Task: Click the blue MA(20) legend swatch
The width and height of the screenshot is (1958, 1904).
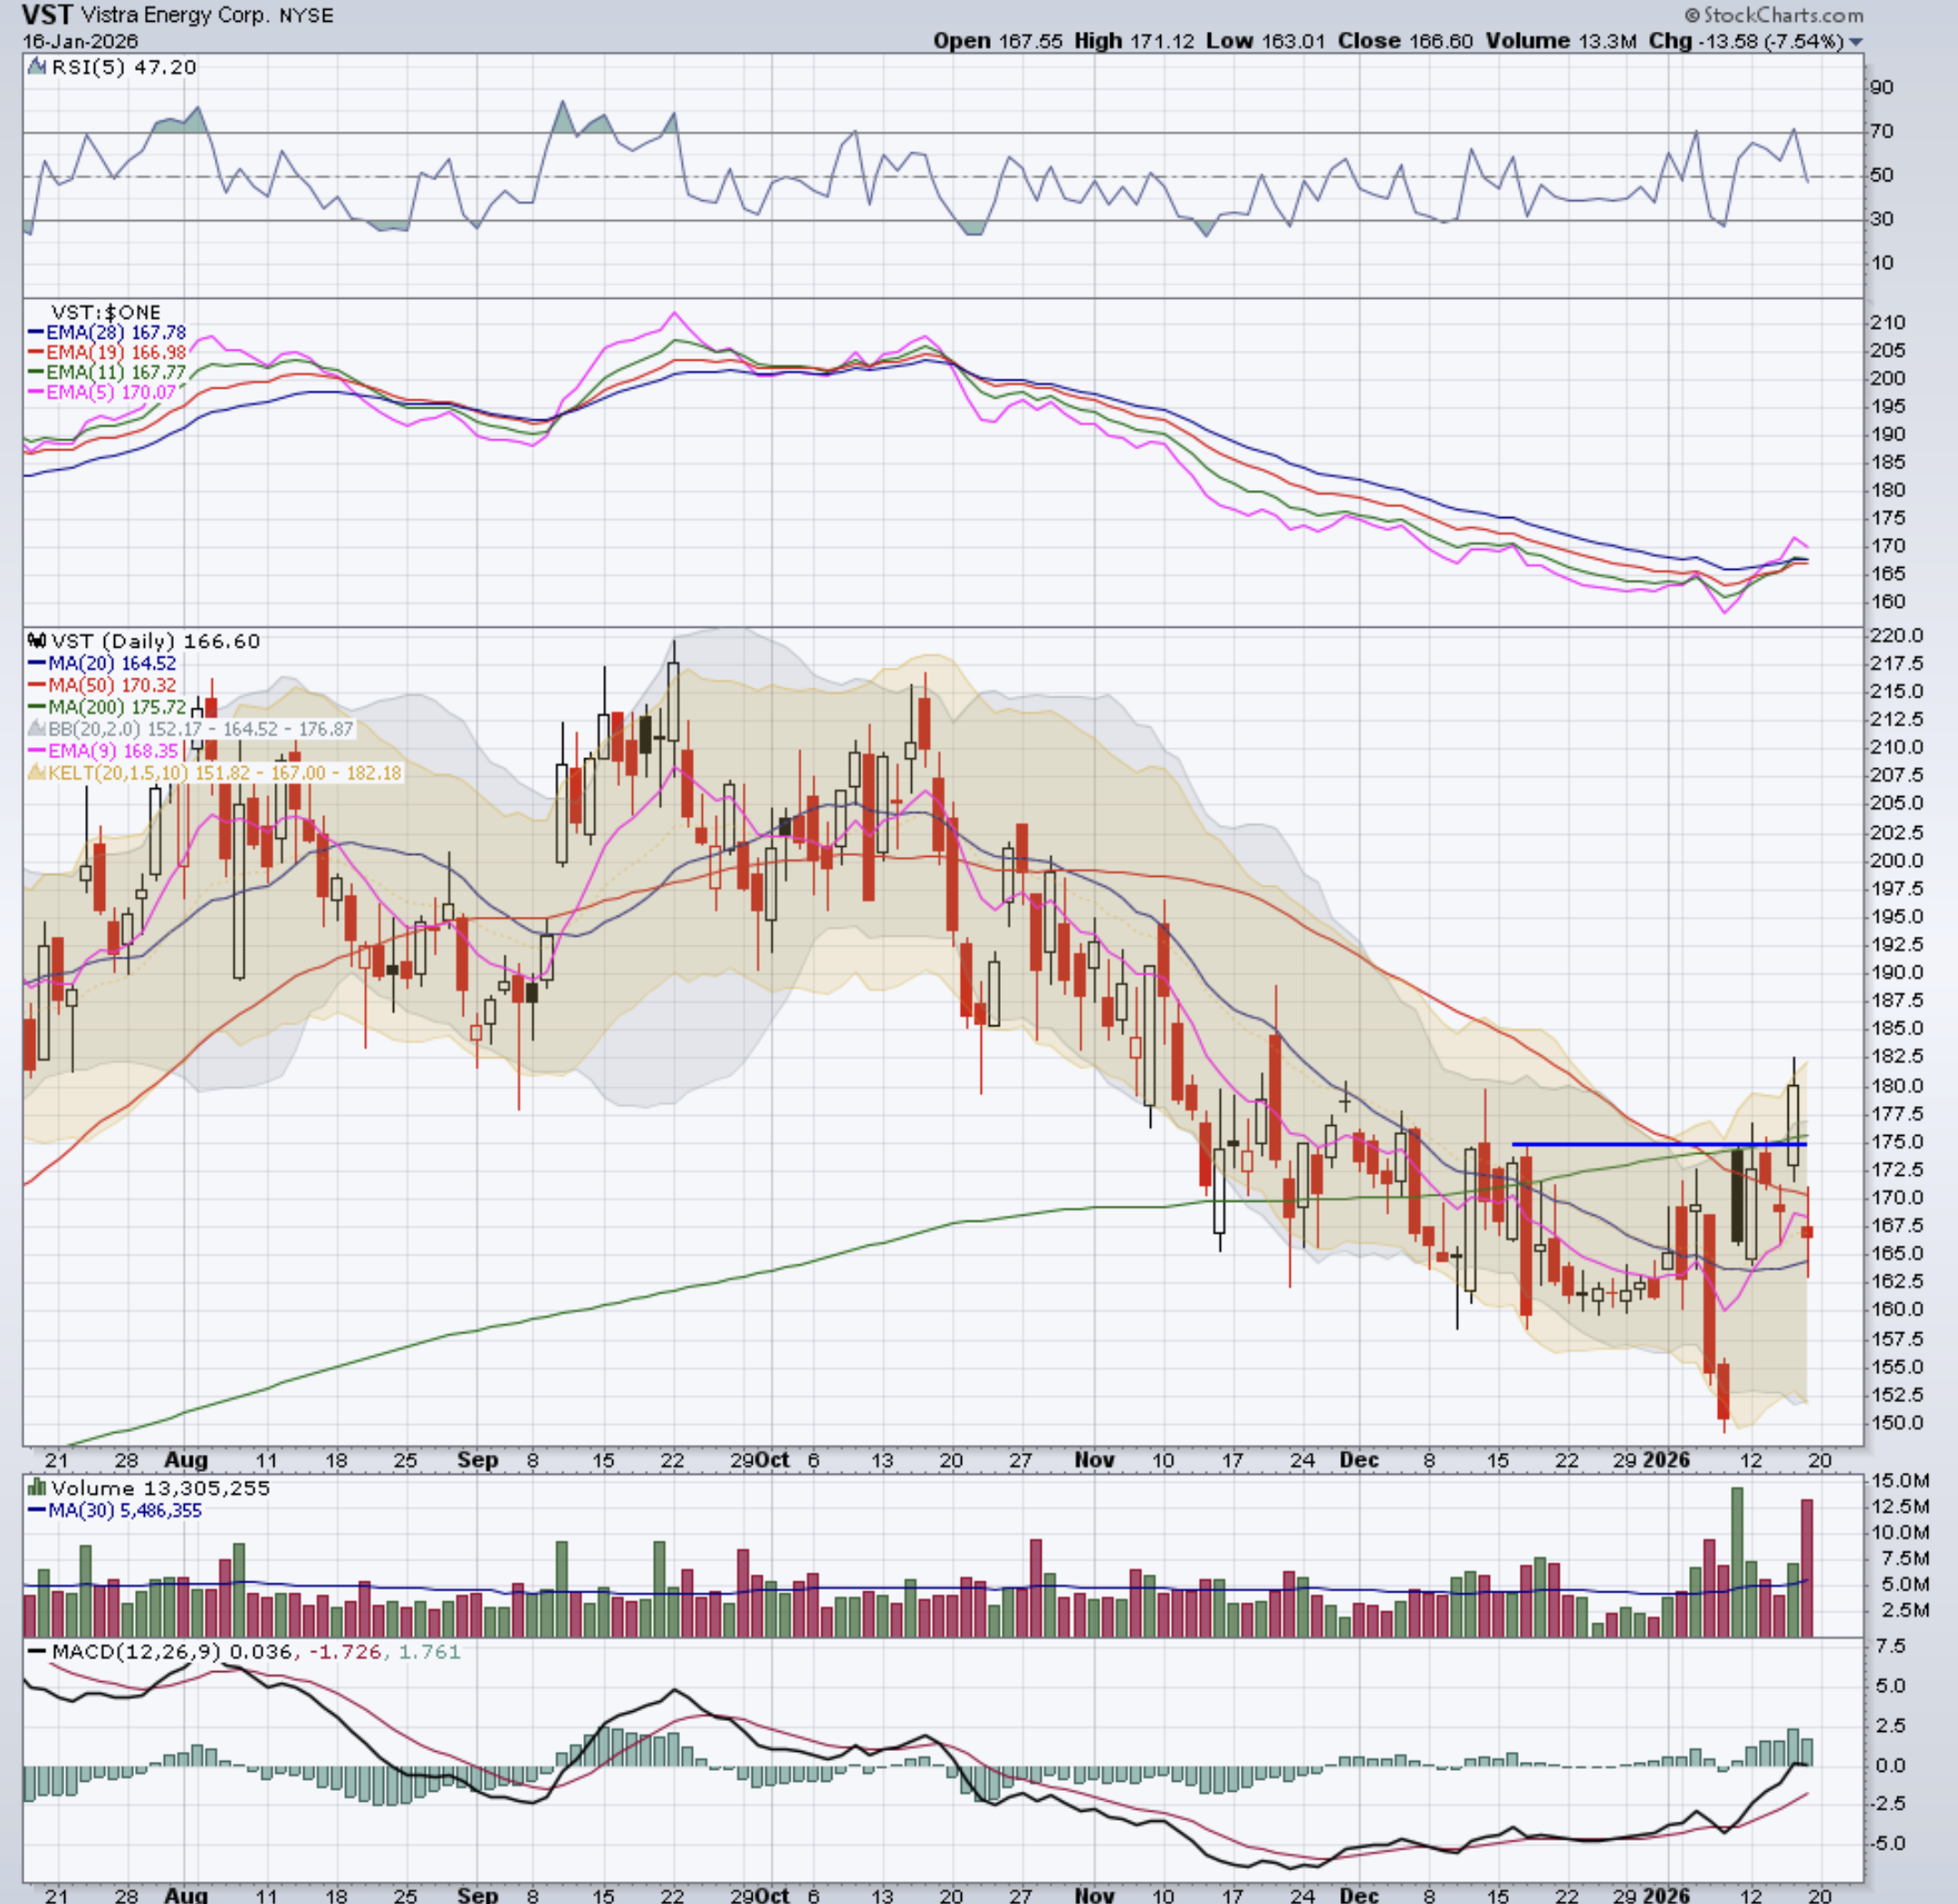Action: coord(37,663)
